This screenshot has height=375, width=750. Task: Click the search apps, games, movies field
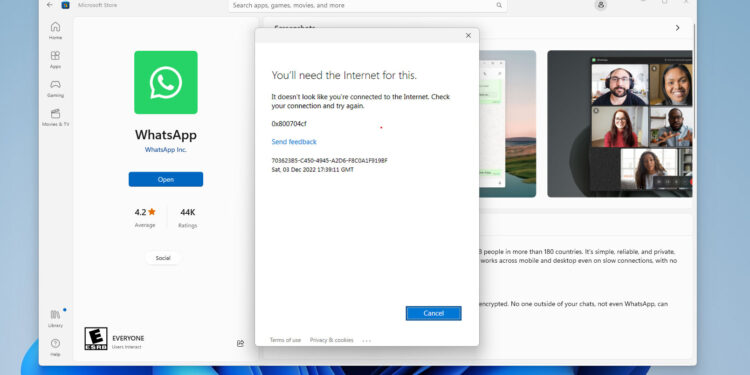click(x=367, y=5)
